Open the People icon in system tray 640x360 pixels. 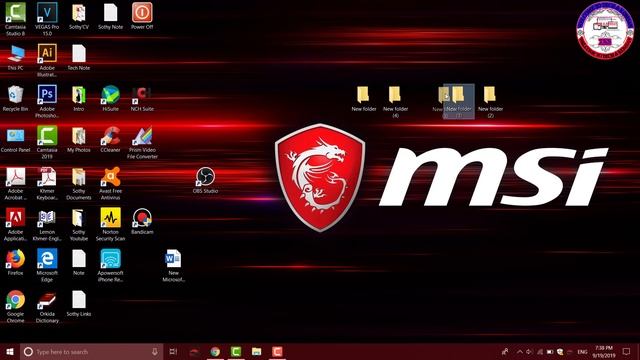coord(505,351)
